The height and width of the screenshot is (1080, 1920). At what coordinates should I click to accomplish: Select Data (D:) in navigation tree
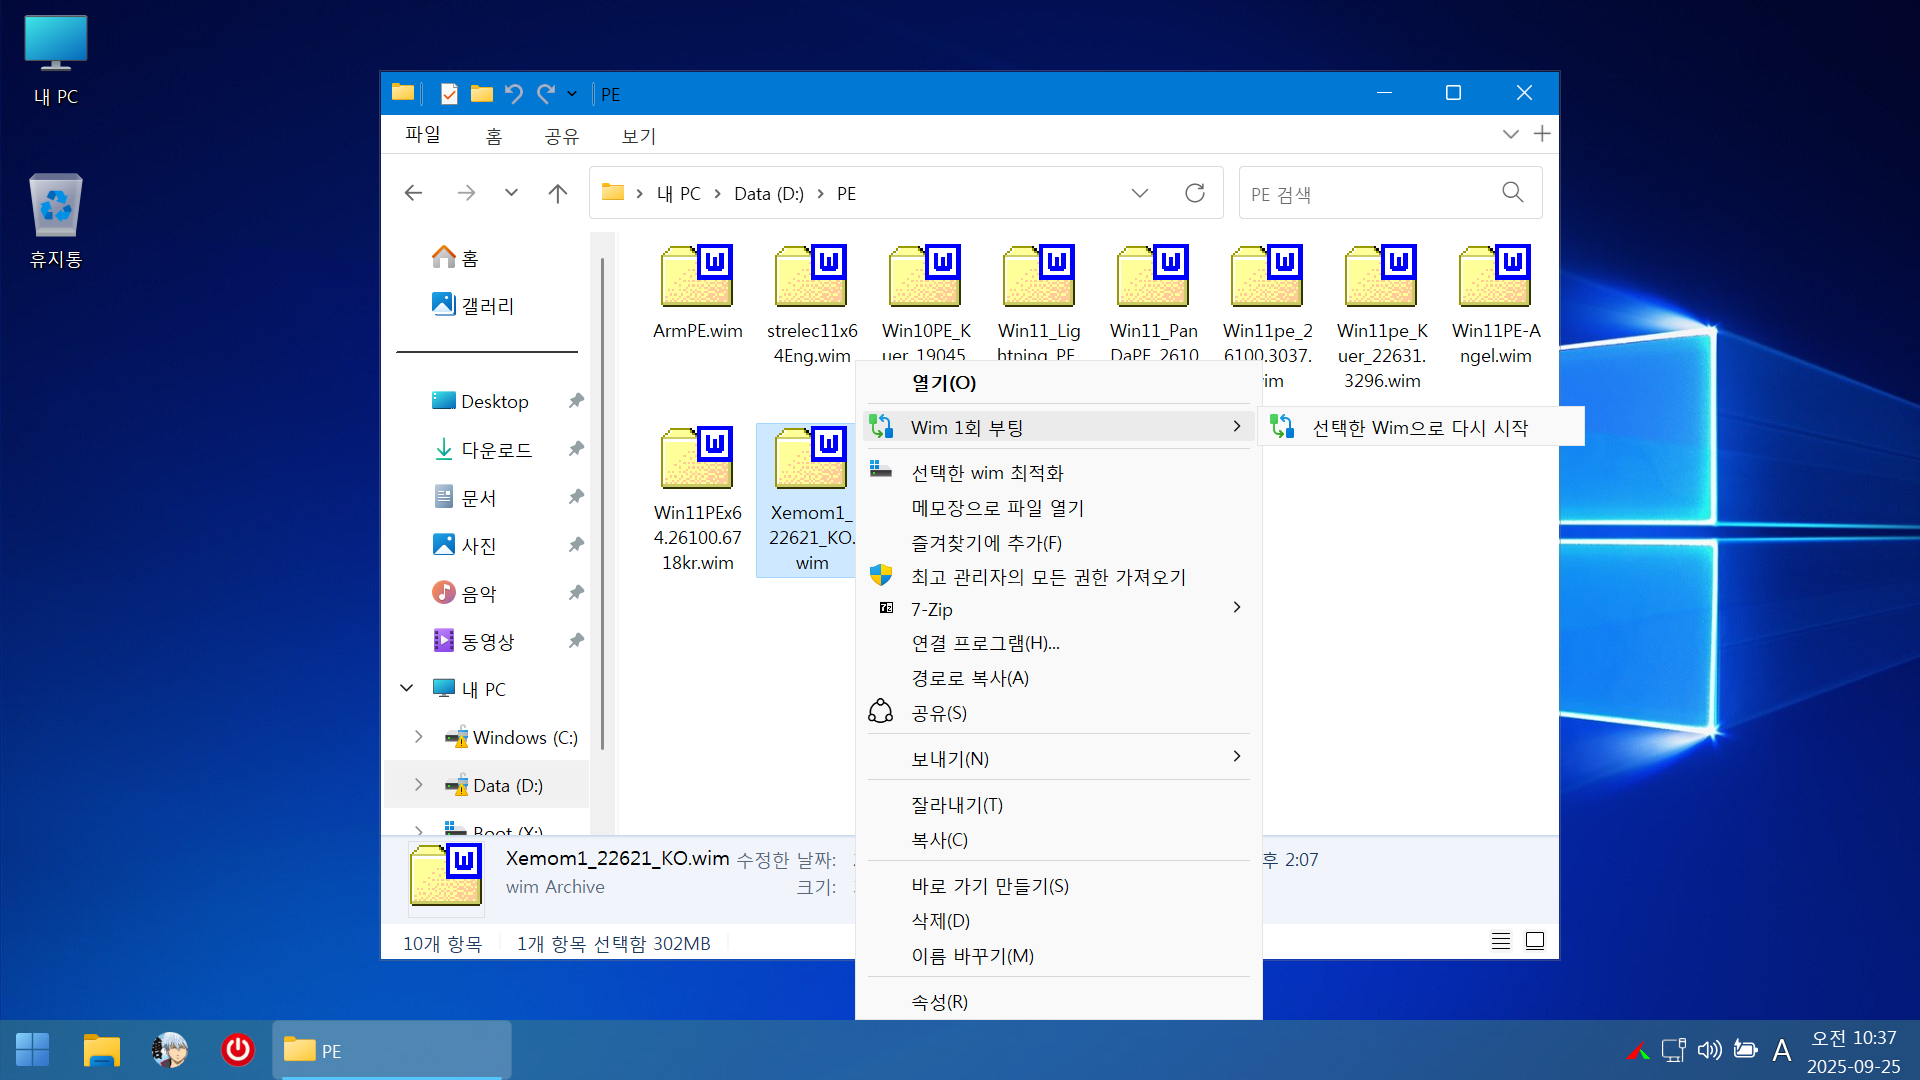(x=508, y=785)
